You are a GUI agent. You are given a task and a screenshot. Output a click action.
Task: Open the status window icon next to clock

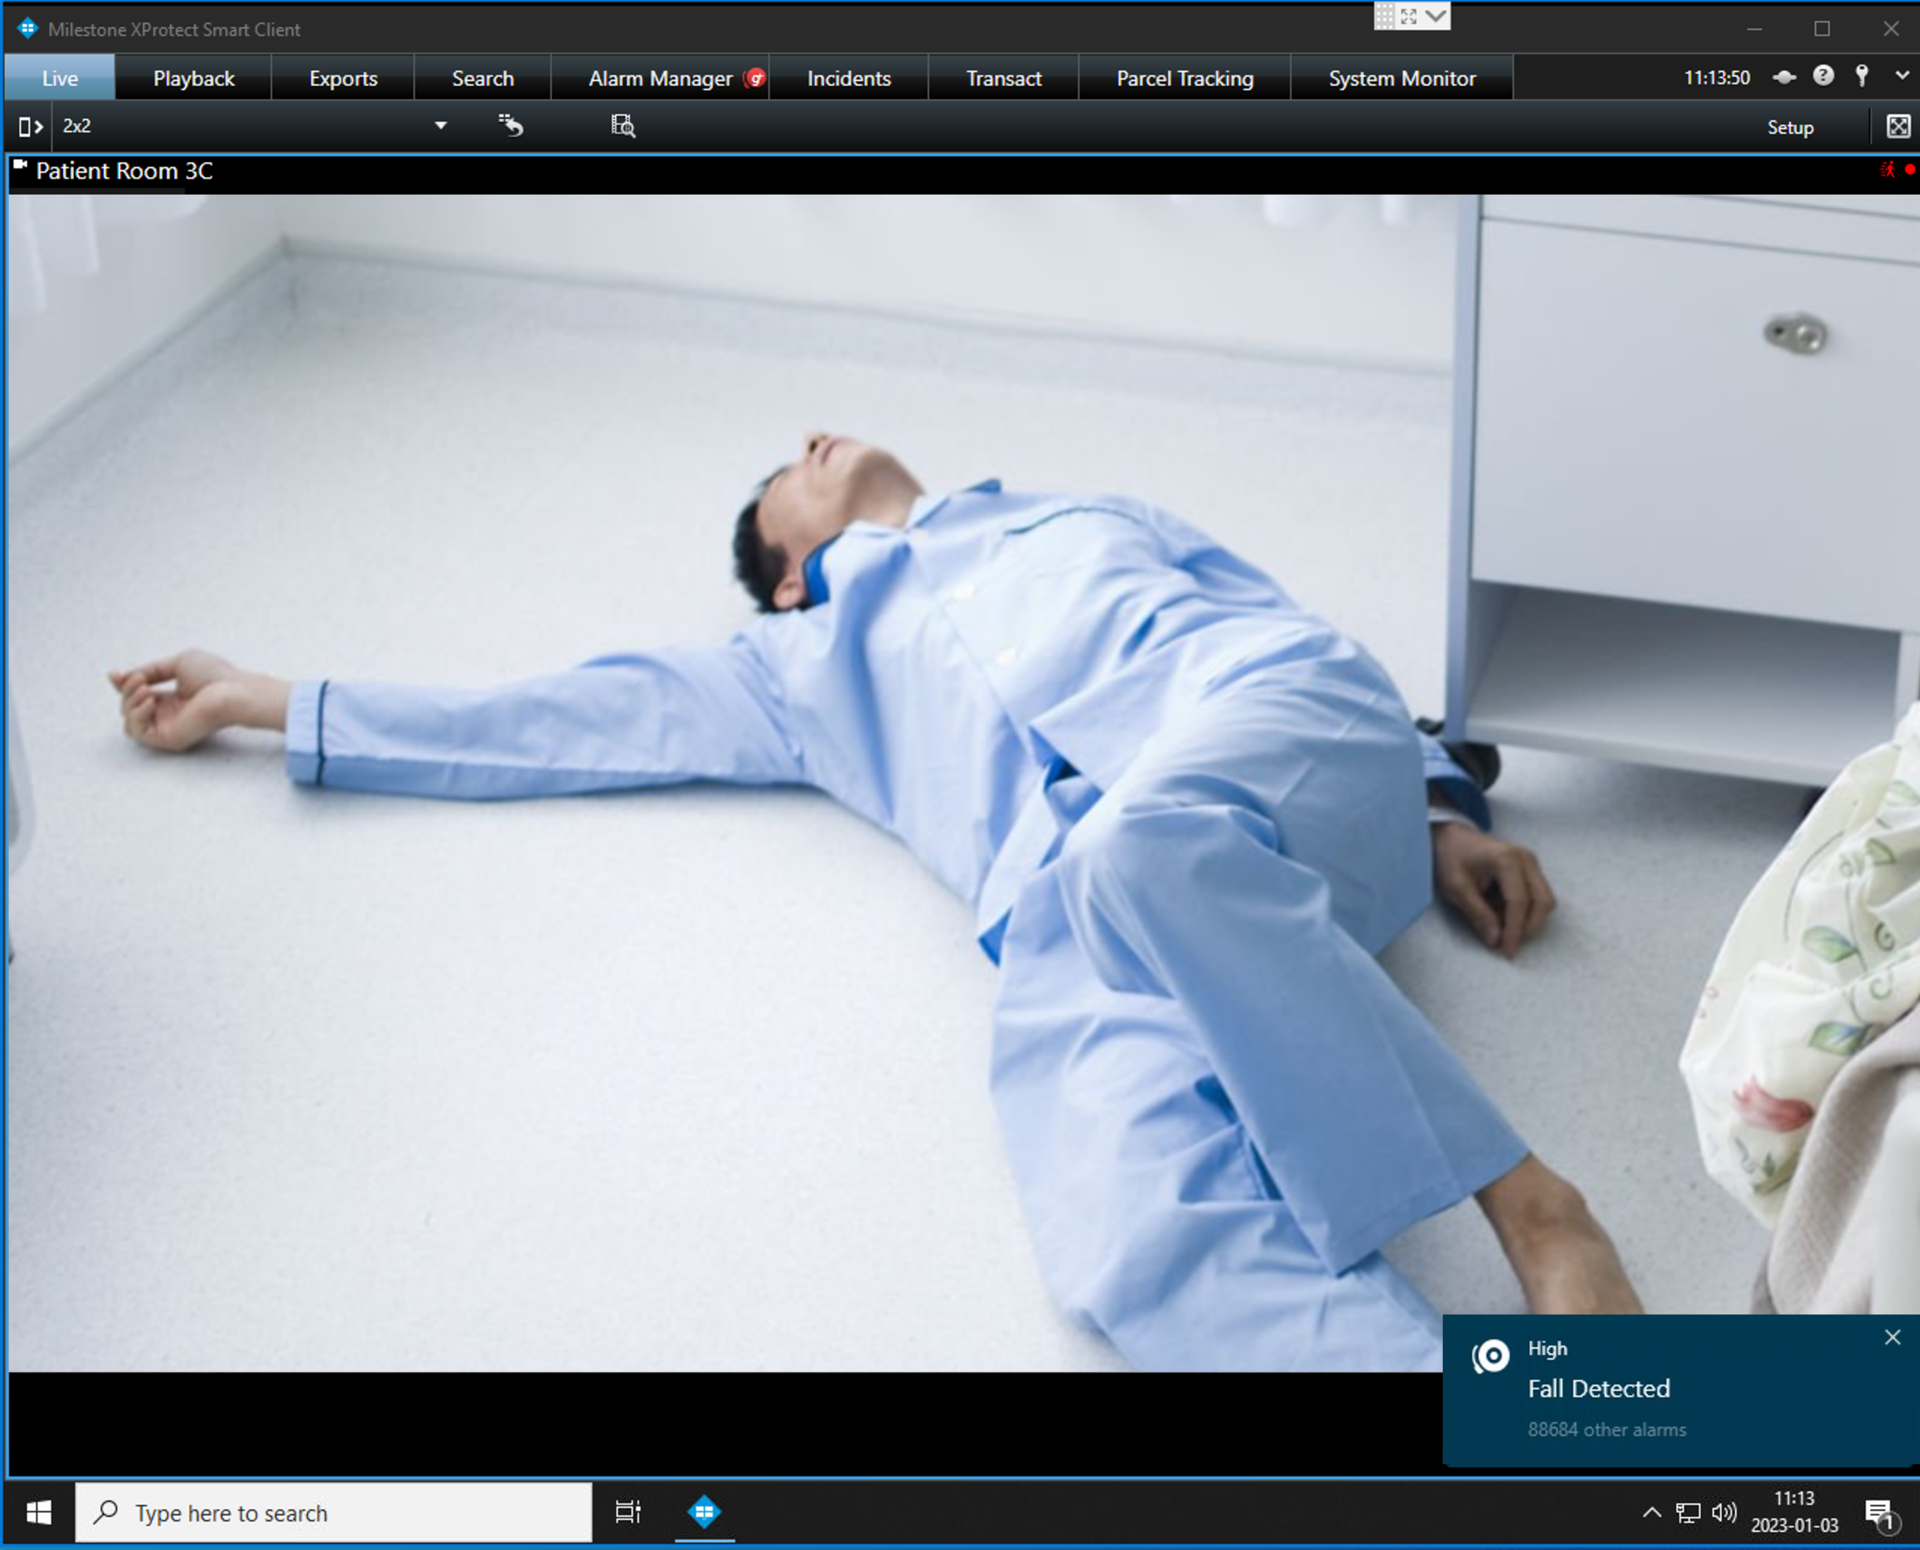click(x=1784, y=77)
